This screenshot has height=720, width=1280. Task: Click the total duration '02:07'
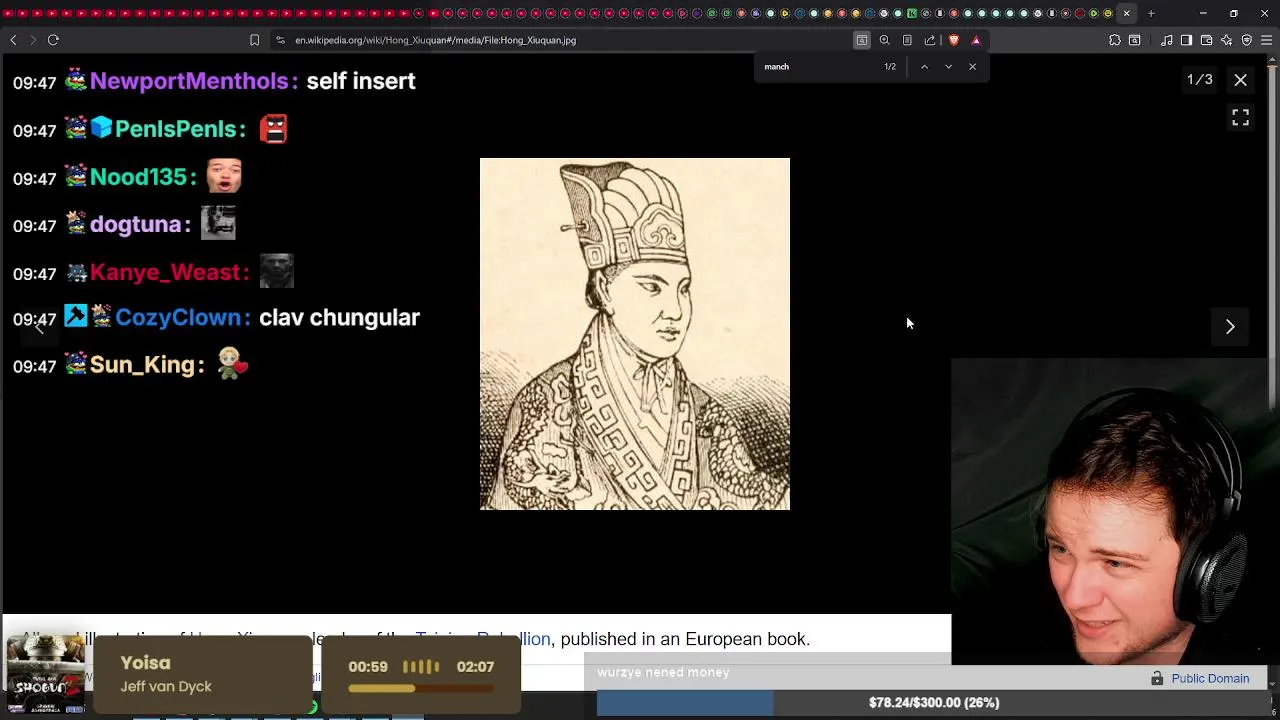(x=475, y=667)
